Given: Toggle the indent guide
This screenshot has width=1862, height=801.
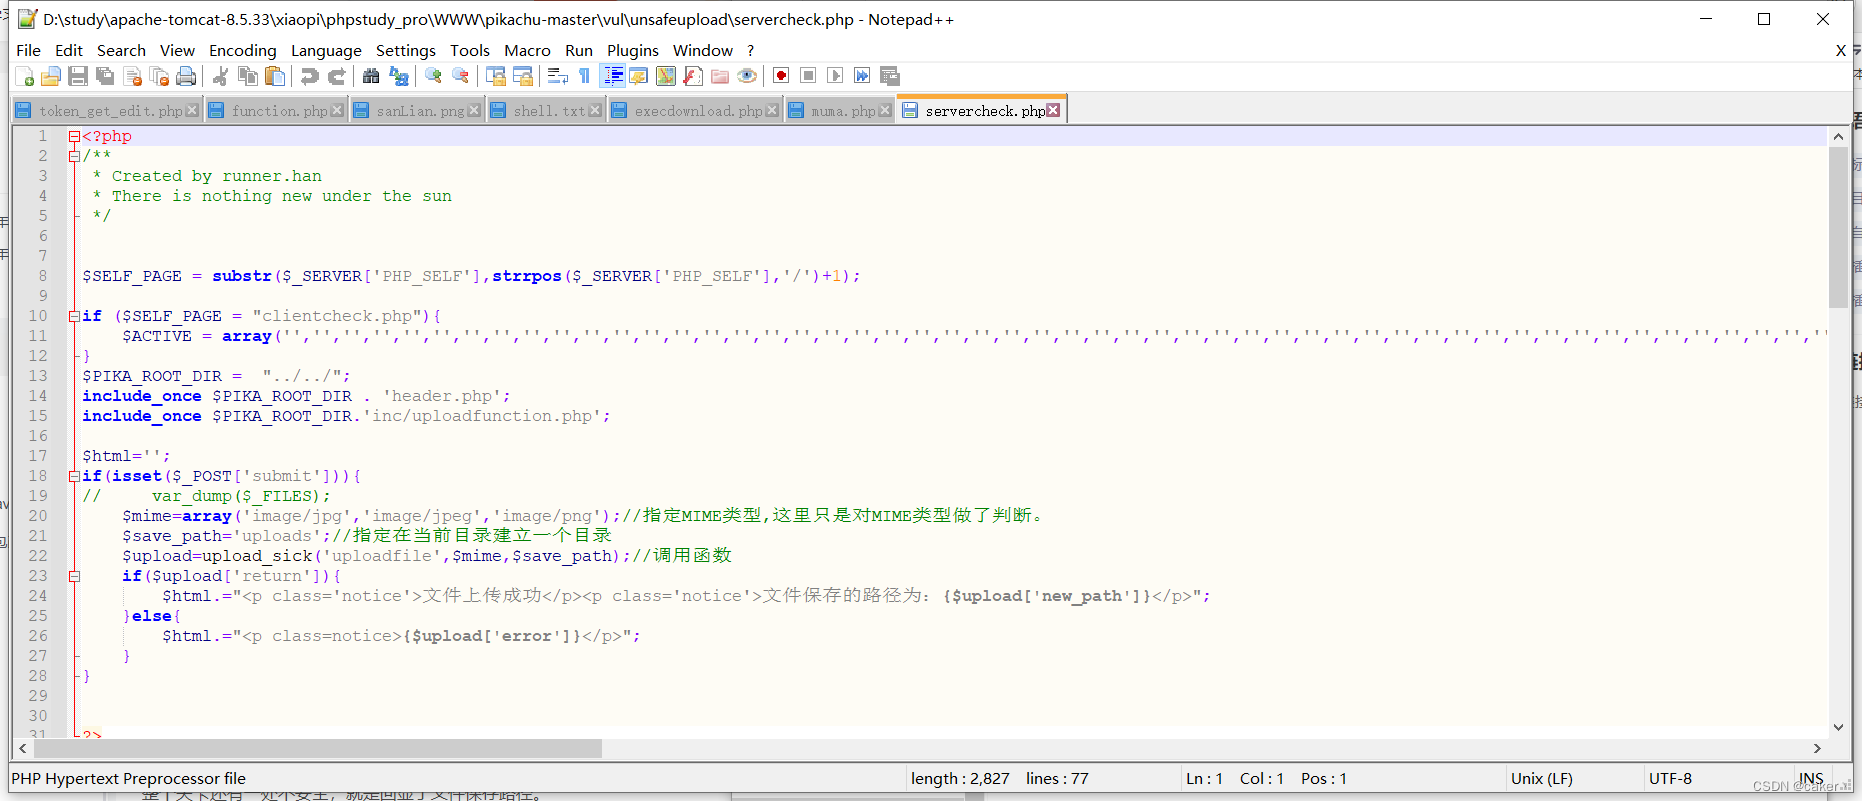Looking at the screenshot, I should (612, 76).
